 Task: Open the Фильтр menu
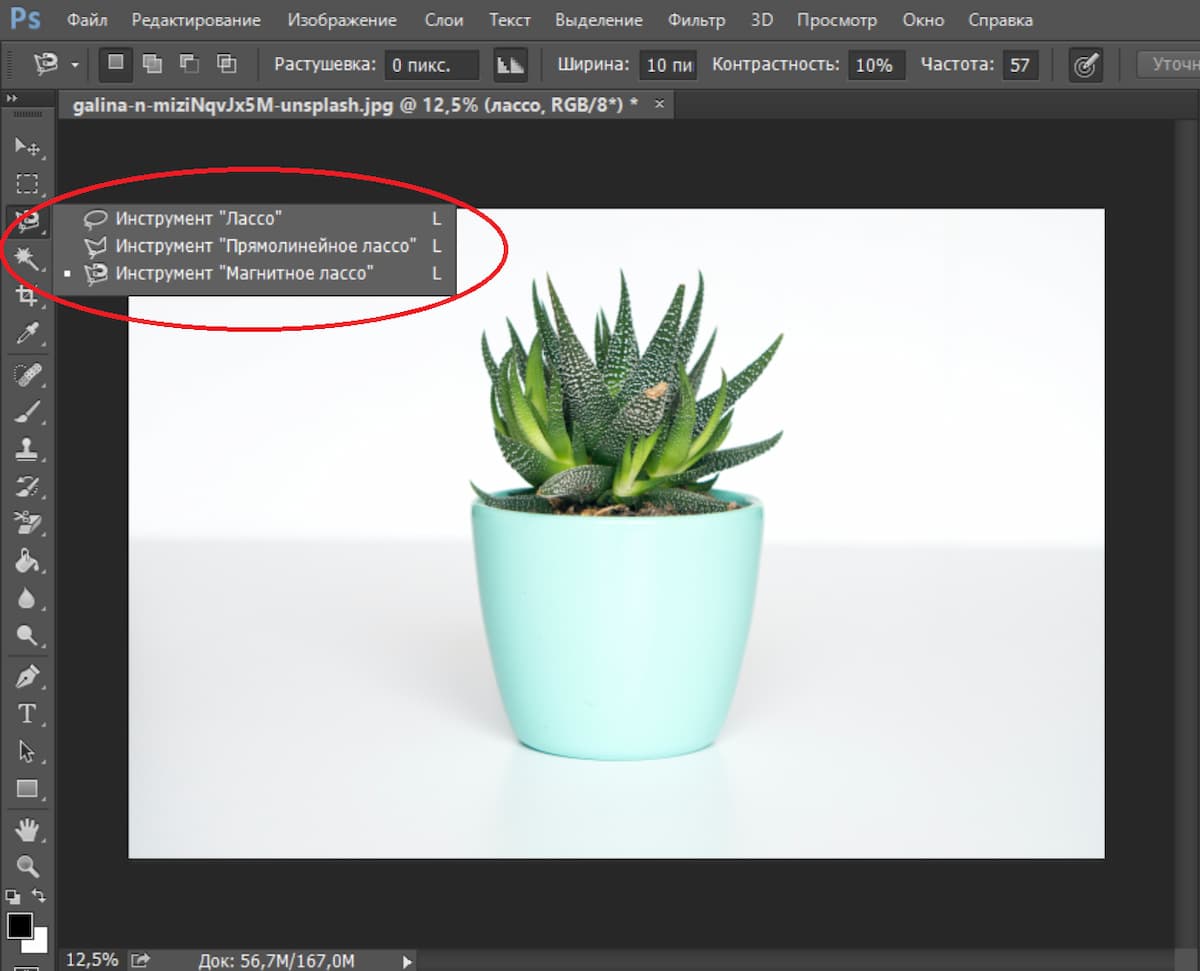click(x=696, y=20)
